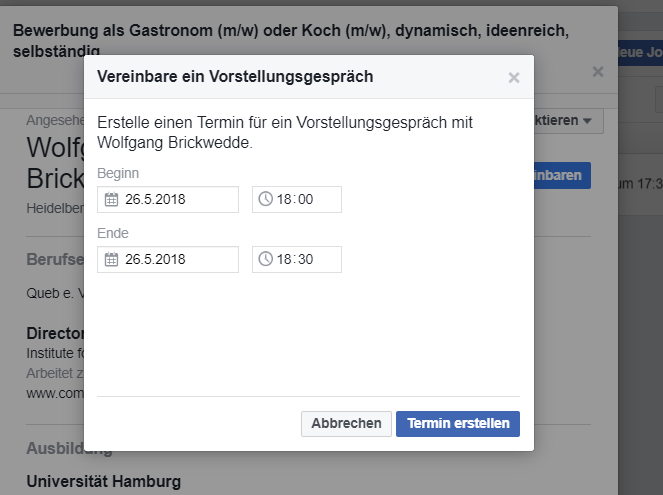
Task: Click the minutes value 30 in the Ende time
Action: click(x=305, y=260)
